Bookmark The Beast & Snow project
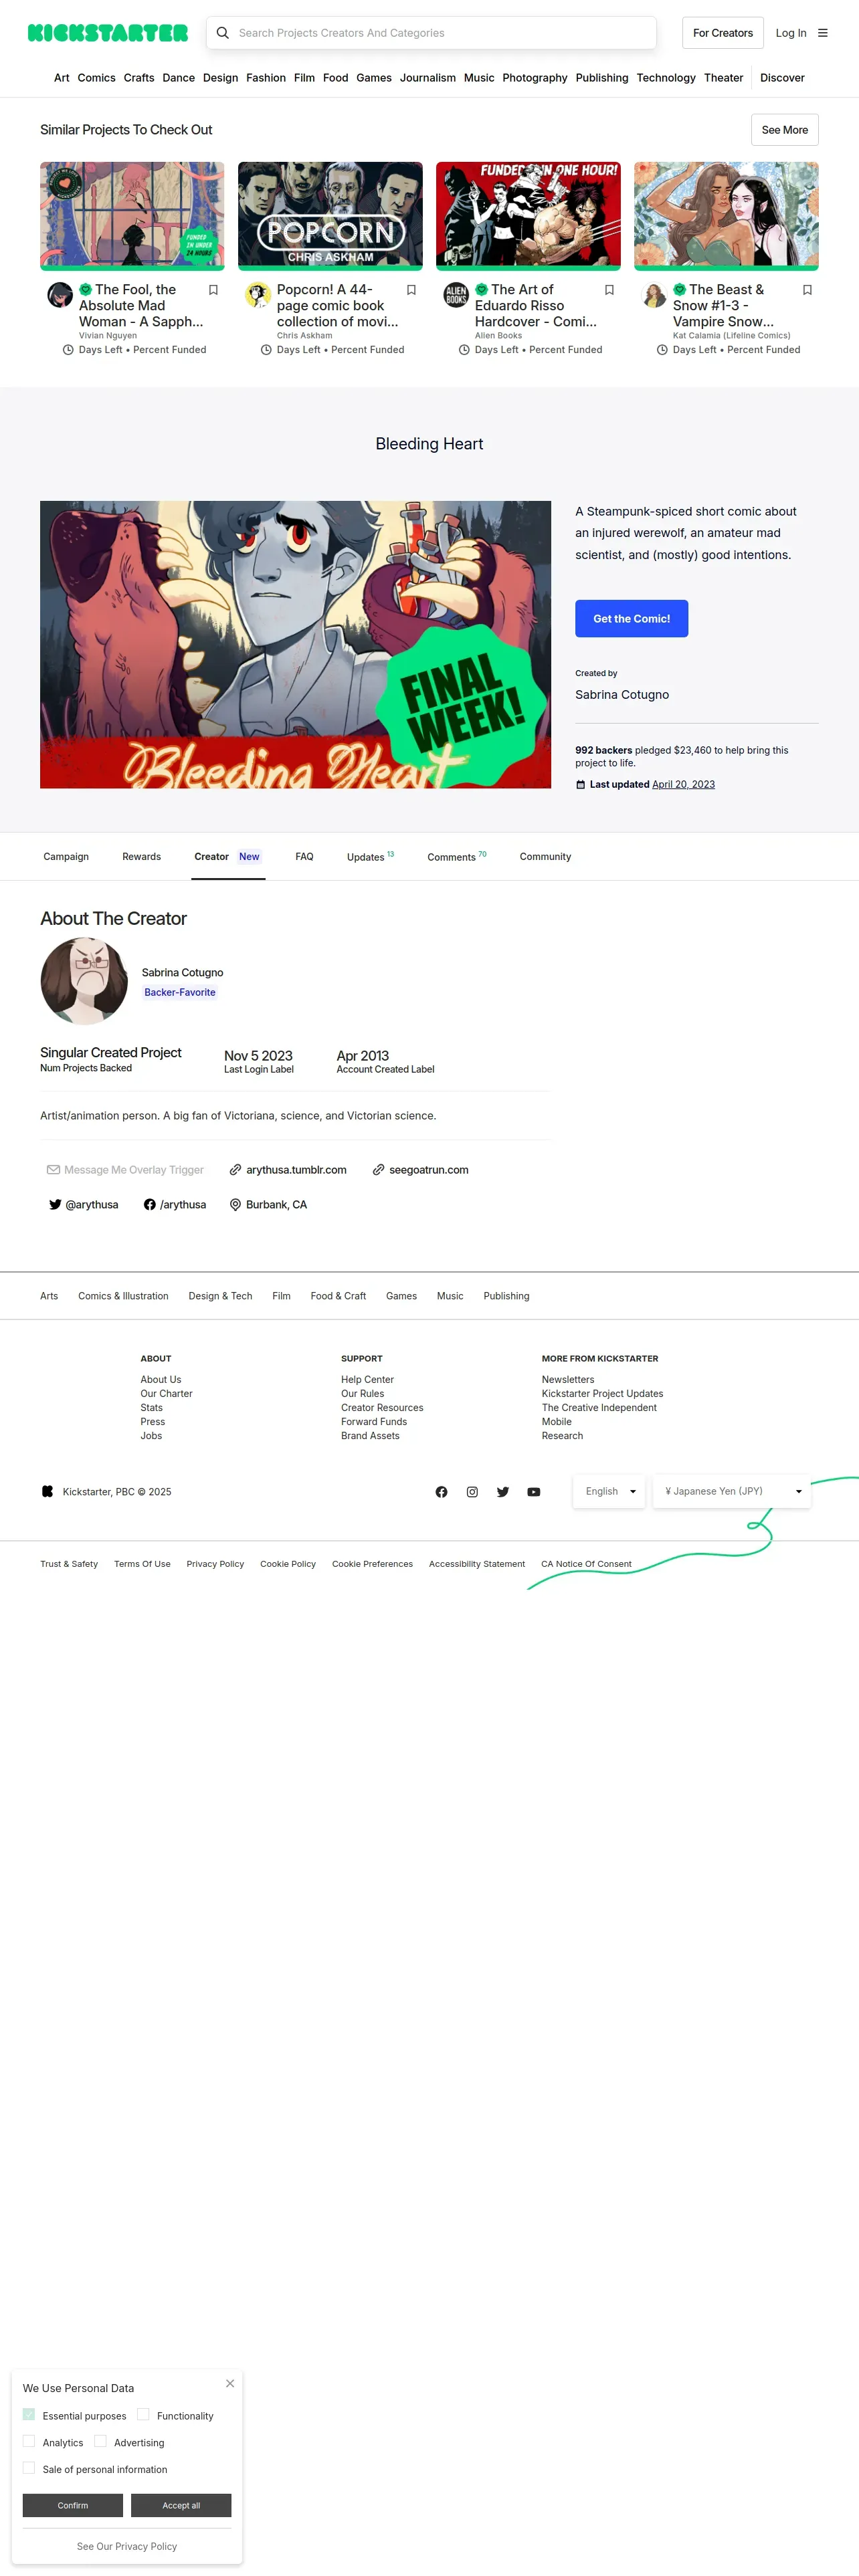 tap(807, 290)
